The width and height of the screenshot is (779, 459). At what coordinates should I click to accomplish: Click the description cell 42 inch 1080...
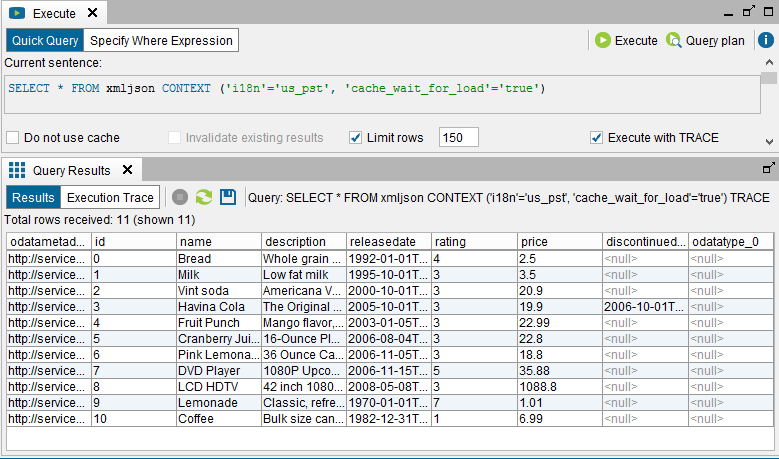[304, 386]
